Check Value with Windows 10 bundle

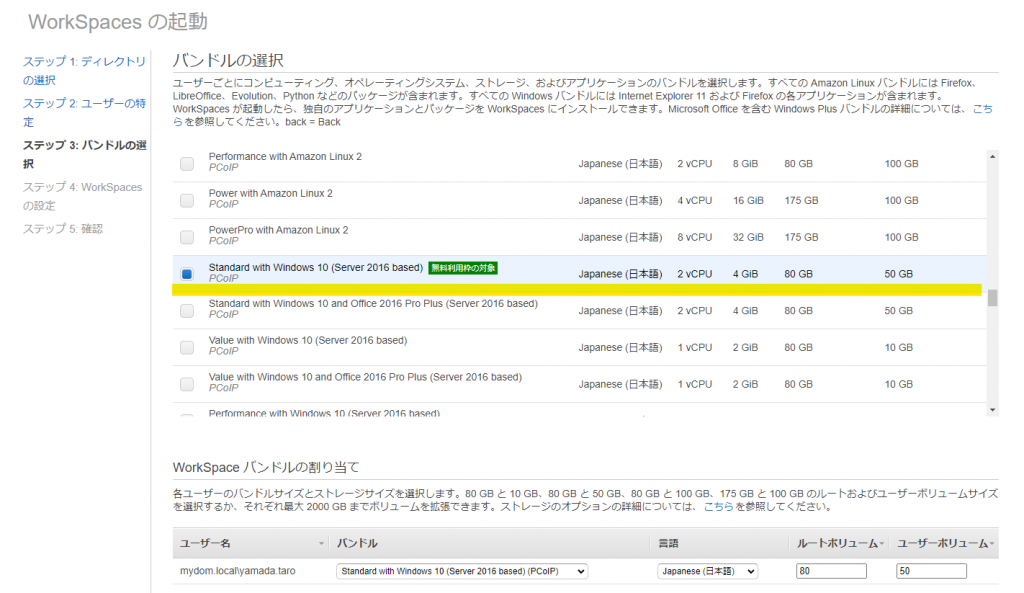click(x=187, y=347)
